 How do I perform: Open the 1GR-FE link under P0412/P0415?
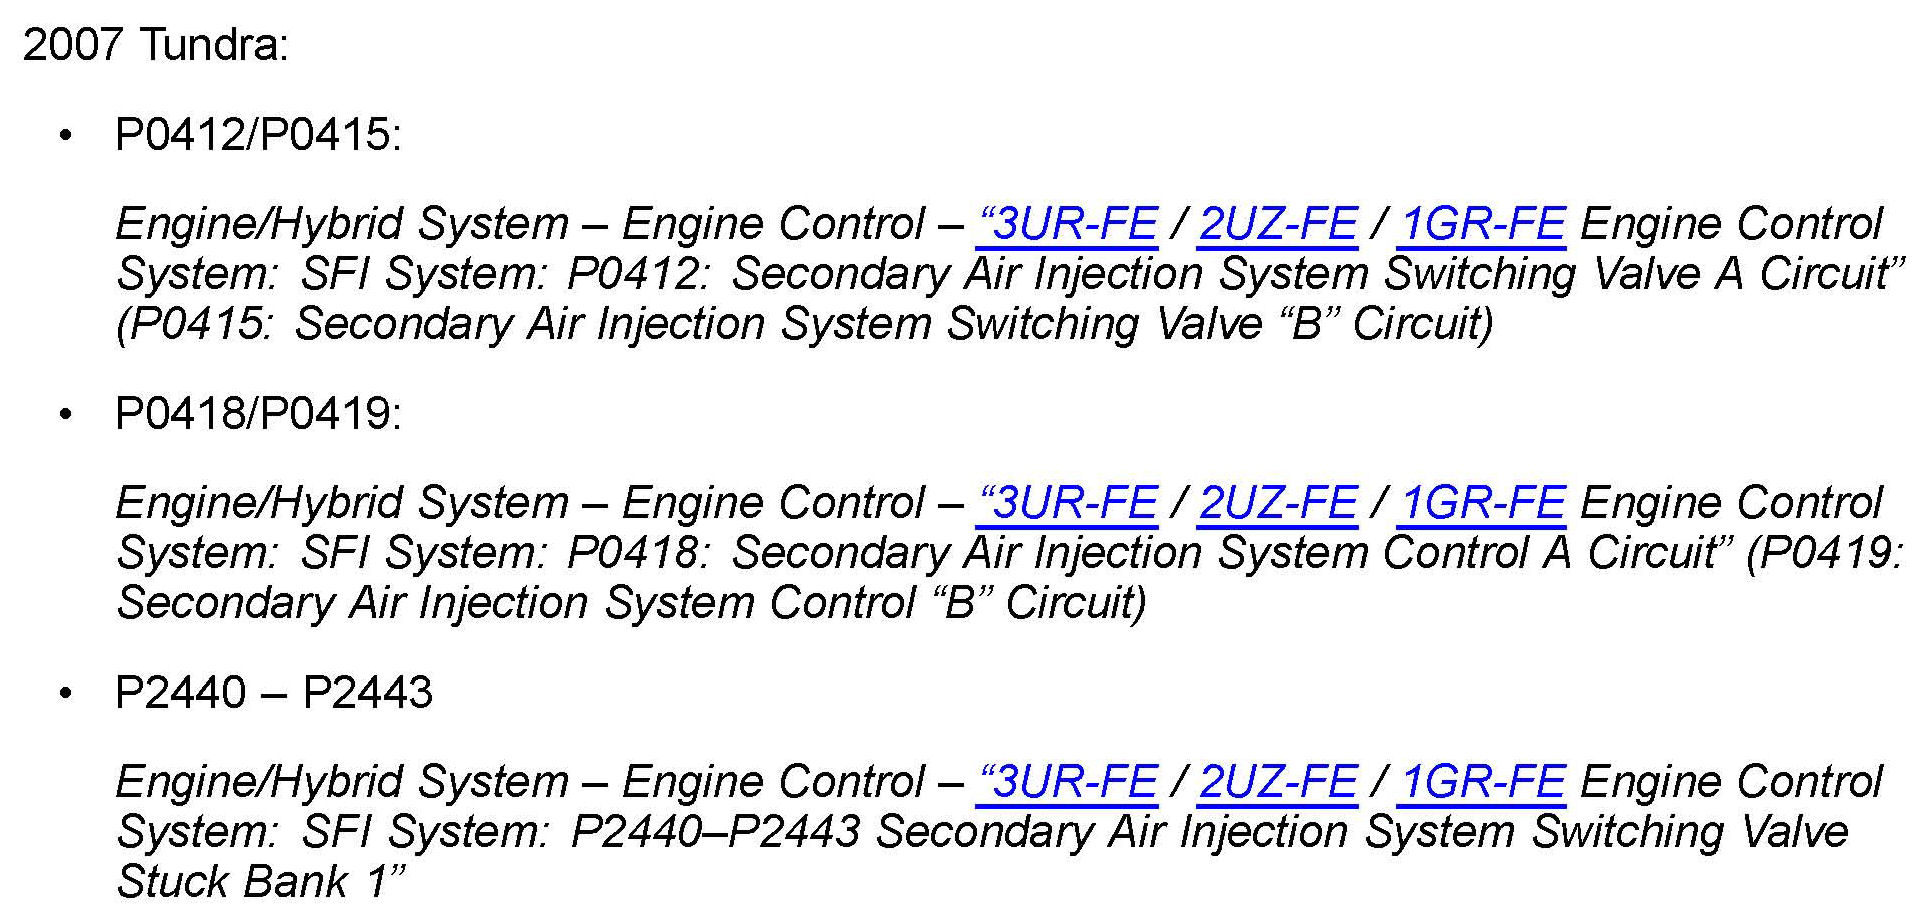tap(1482, 225)
